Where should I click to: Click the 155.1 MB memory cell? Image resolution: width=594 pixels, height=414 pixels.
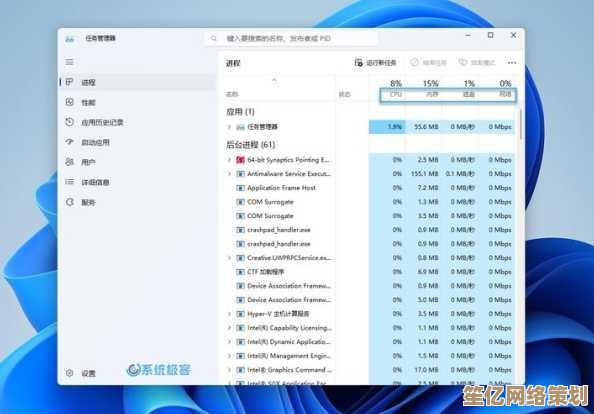coord(424,174)
